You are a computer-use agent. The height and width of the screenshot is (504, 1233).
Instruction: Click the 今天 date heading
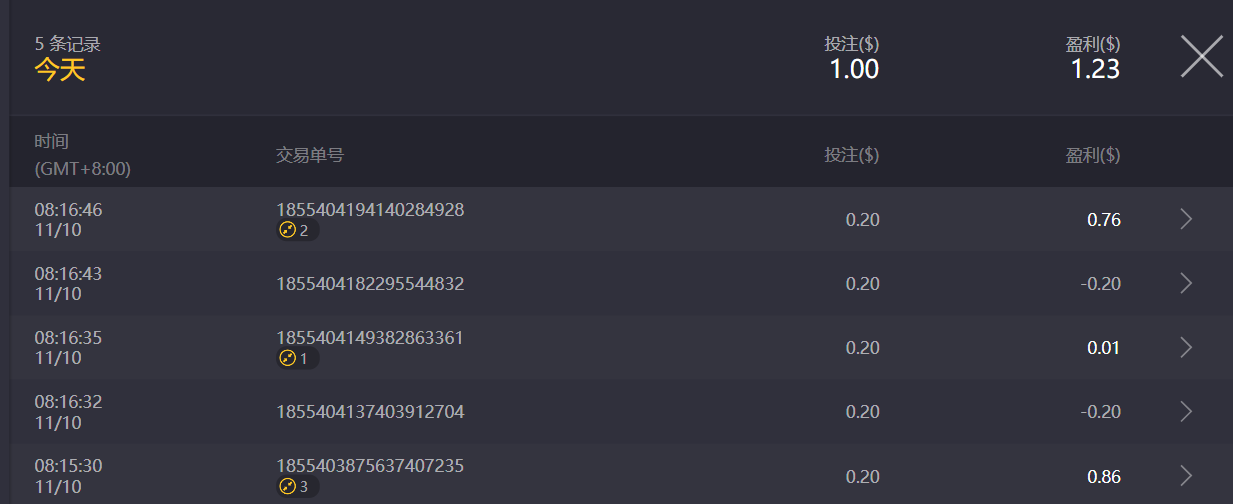tap(60, 70)
